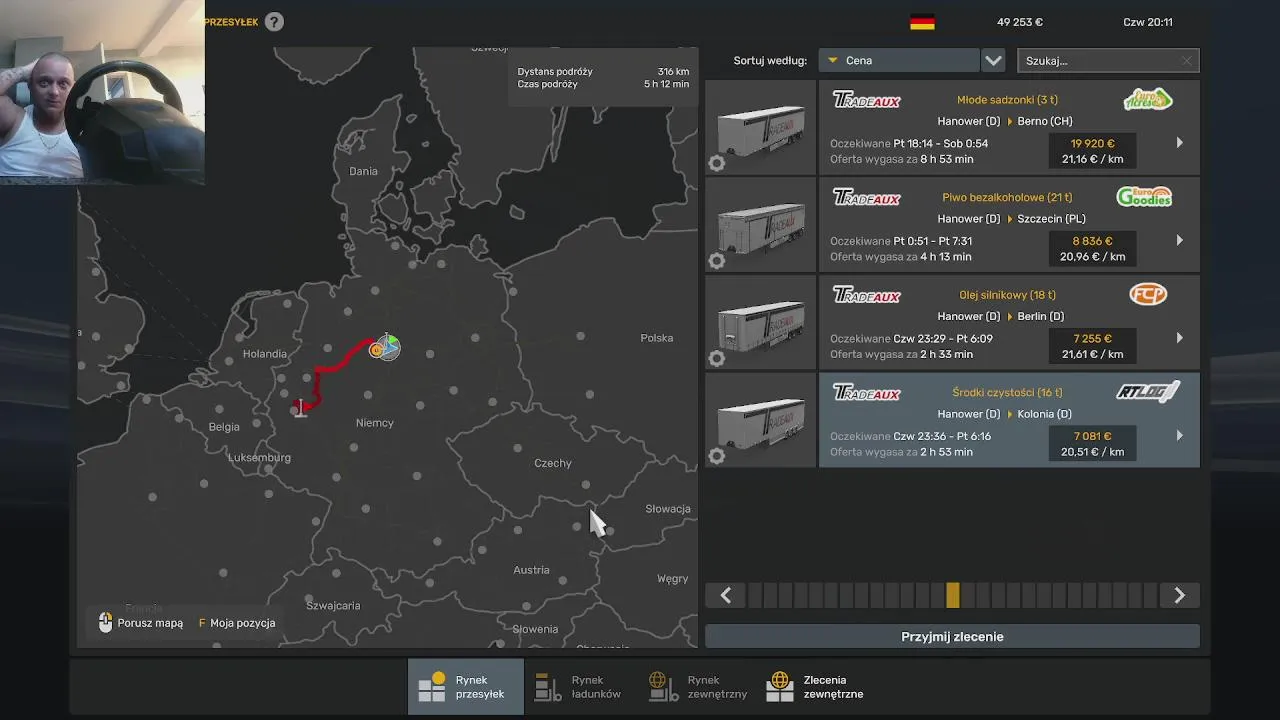Click Moja pozycja map button
Viewport: 1280px width, 720px height.
tap(237, 623)
